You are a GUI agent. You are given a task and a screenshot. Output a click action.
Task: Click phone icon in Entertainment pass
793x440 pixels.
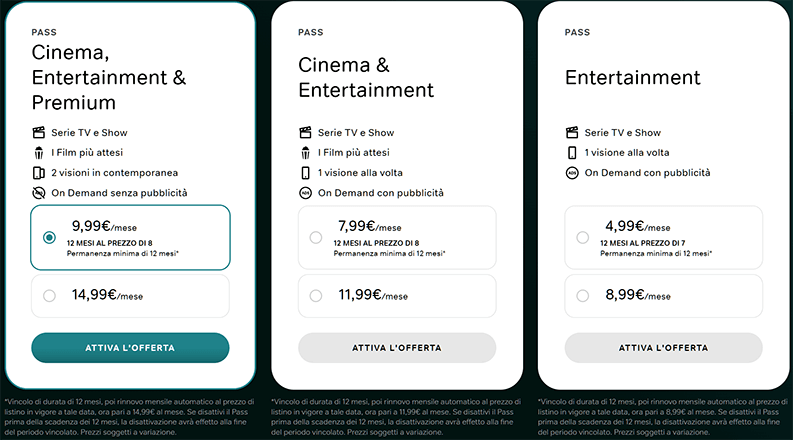[572, 153]
